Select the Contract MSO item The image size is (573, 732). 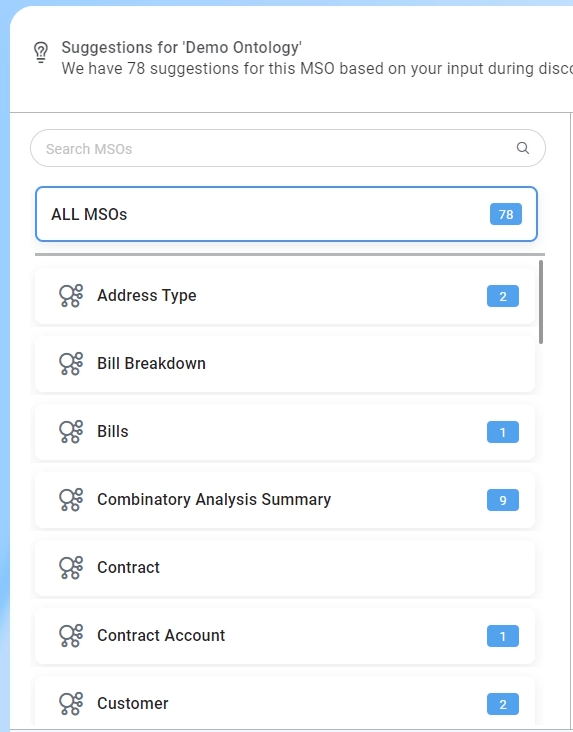click(x=285, y=568)
